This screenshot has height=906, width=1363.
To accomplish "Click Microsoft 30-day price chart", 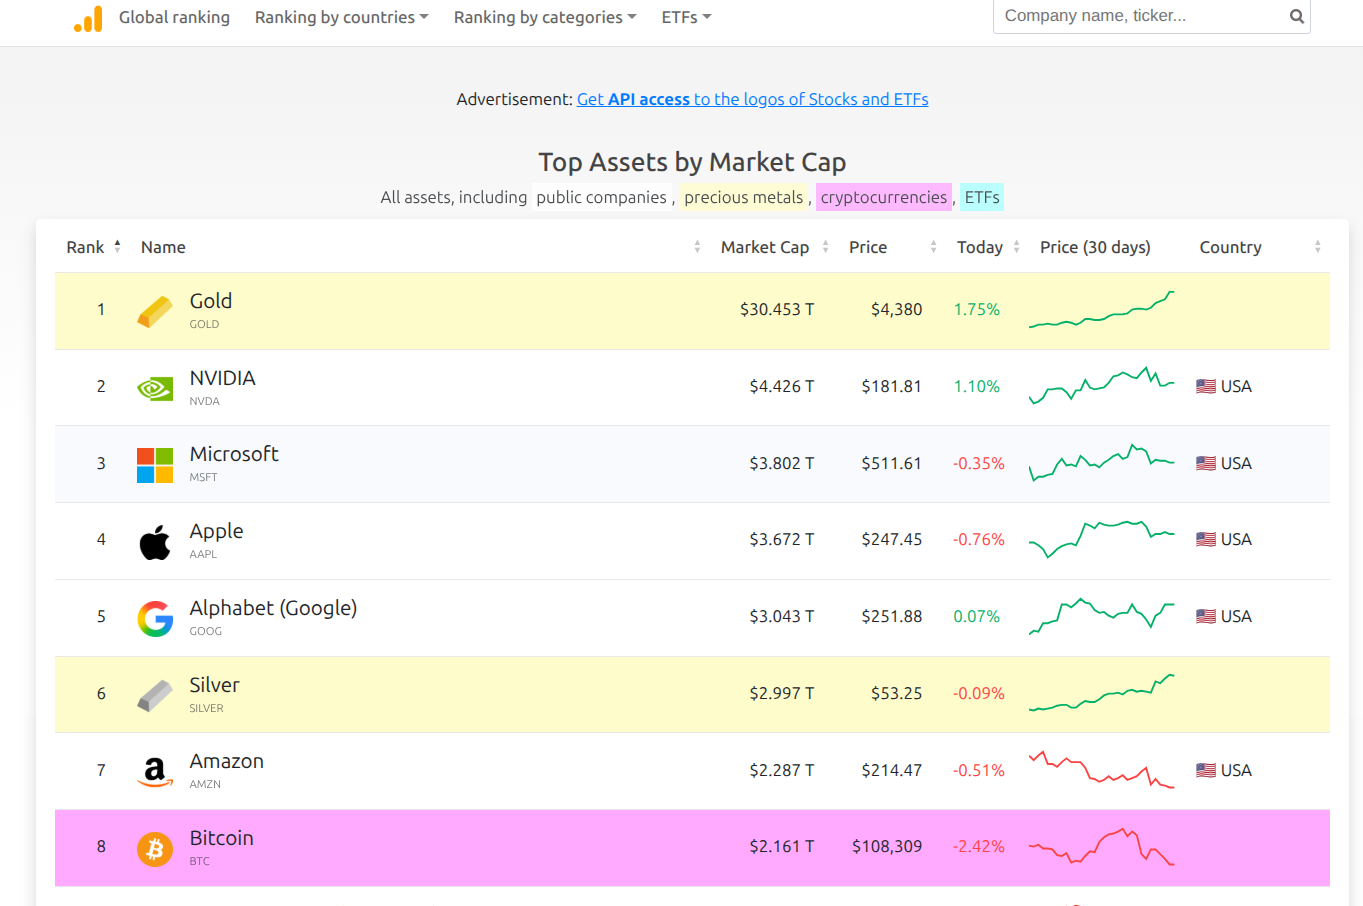I will click(1102, 463).
